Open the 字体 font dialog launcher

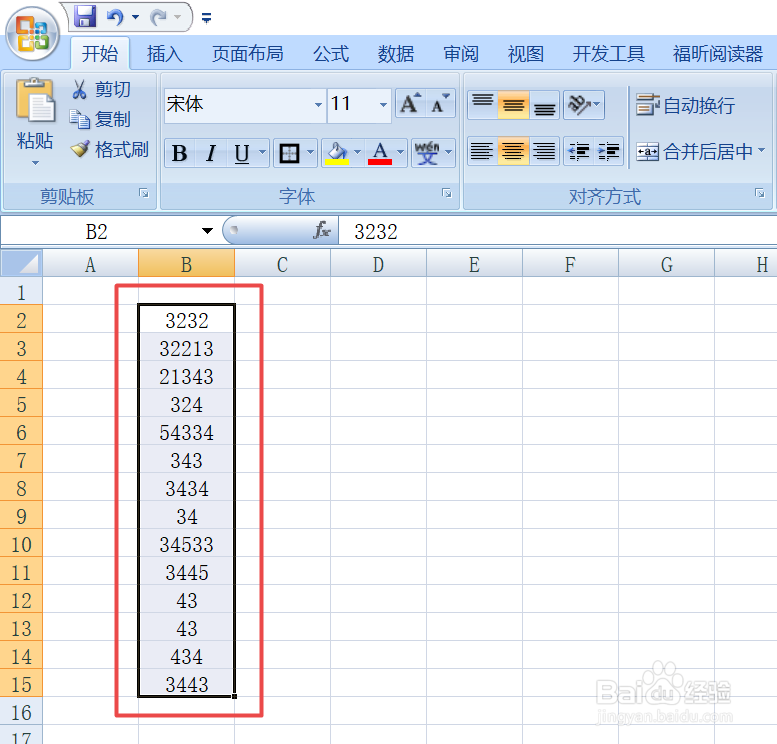[446, 193]
